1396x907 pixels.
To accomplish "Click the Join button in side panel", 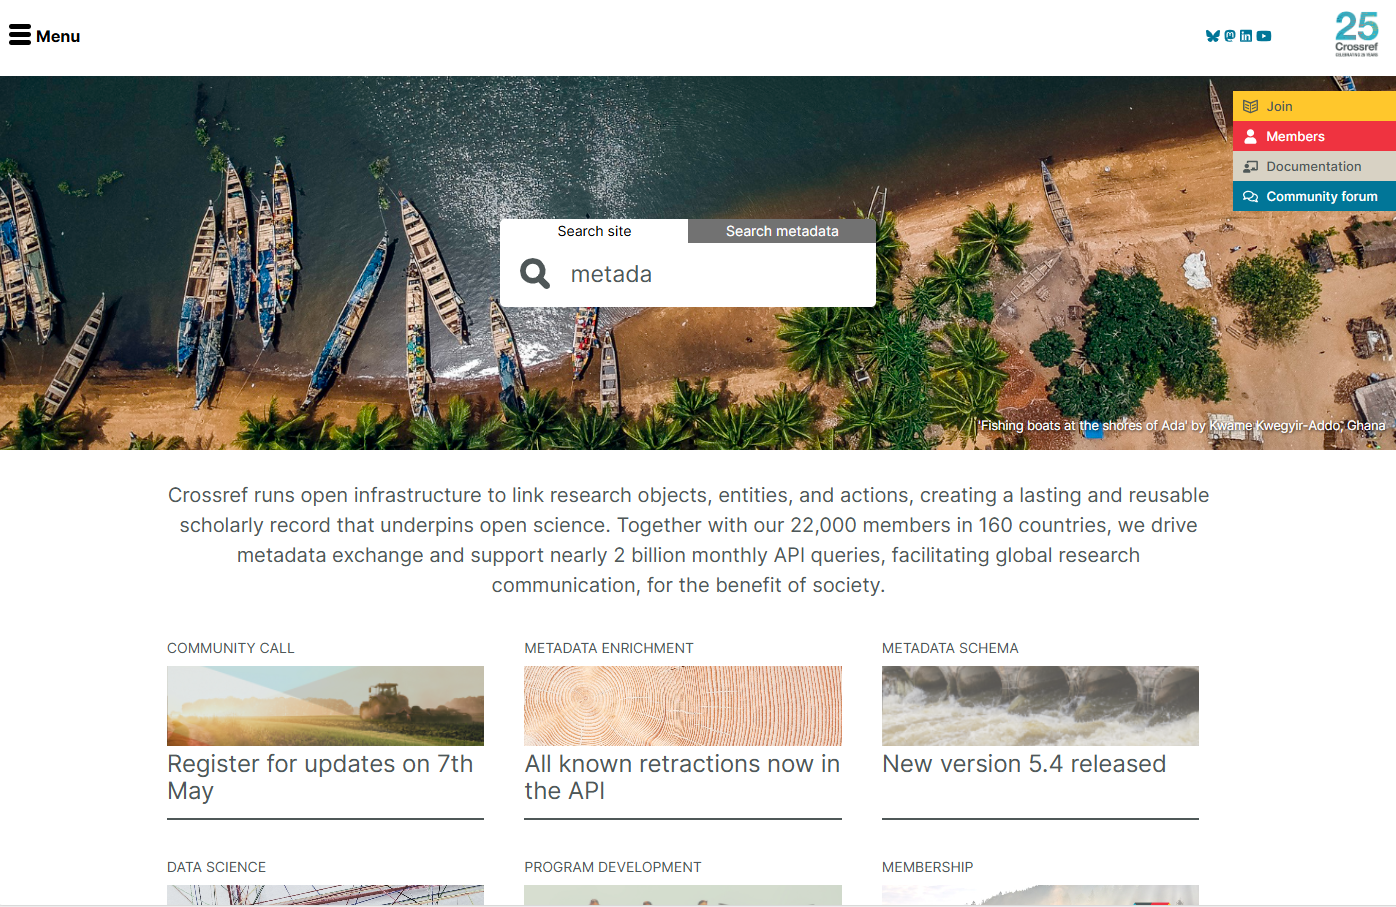I will click(x=1314, y=106).
